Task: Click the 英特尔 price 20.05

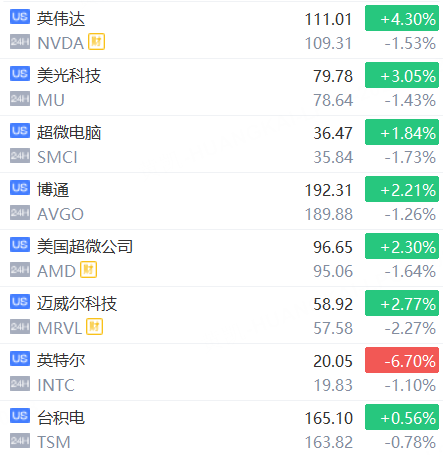Action: coord(333,361)
